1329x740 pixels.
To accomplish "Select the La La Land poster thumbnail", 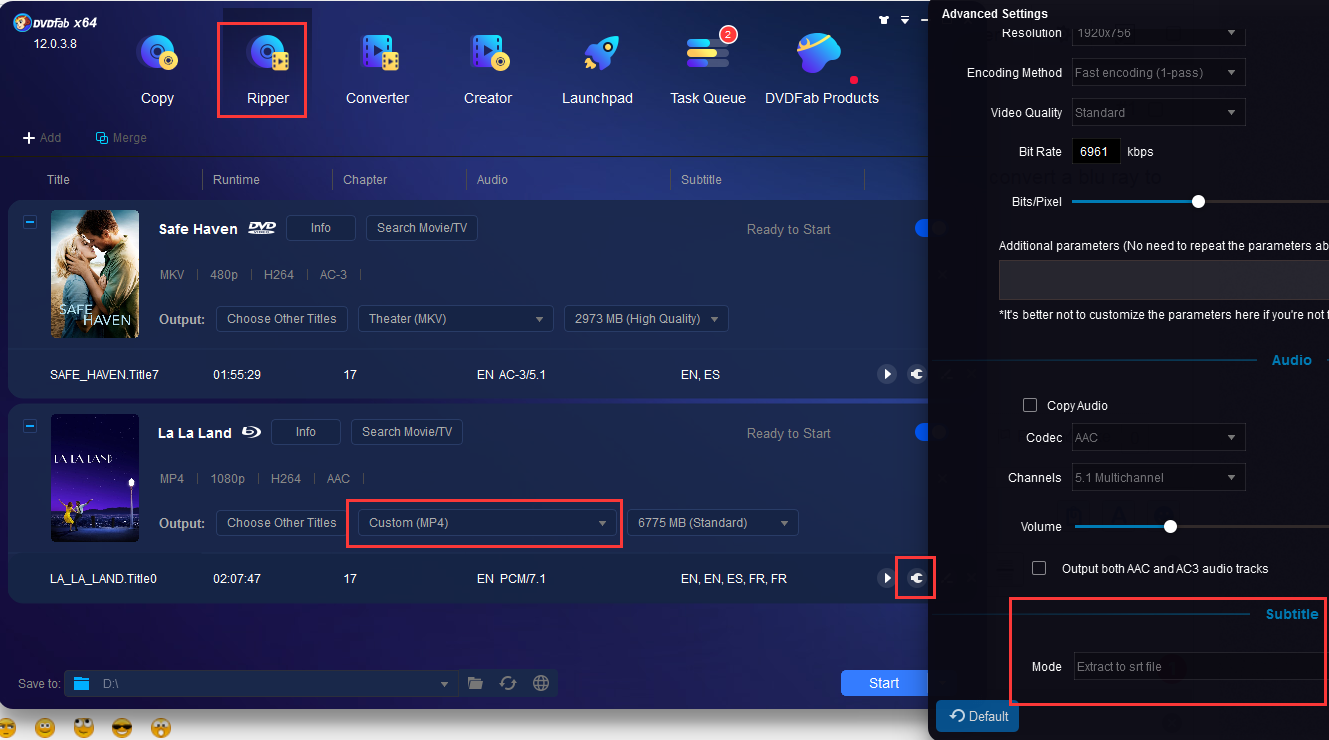I will (95, 478).
